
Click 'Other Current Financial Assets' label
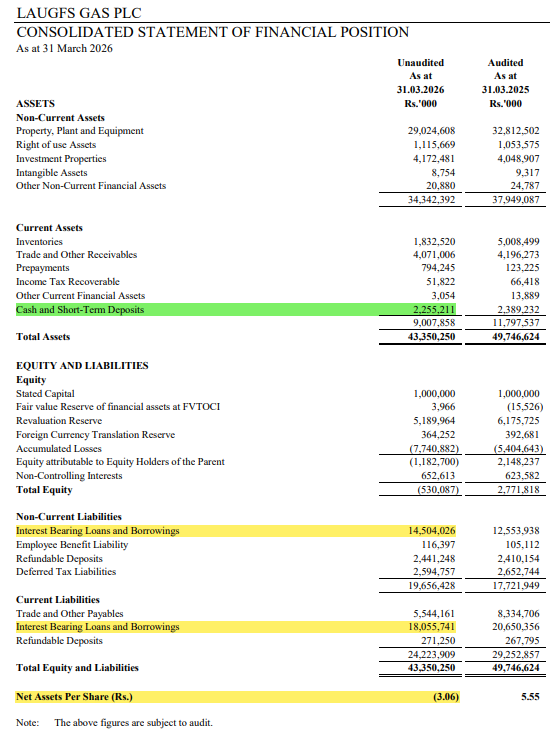point(80,296)
